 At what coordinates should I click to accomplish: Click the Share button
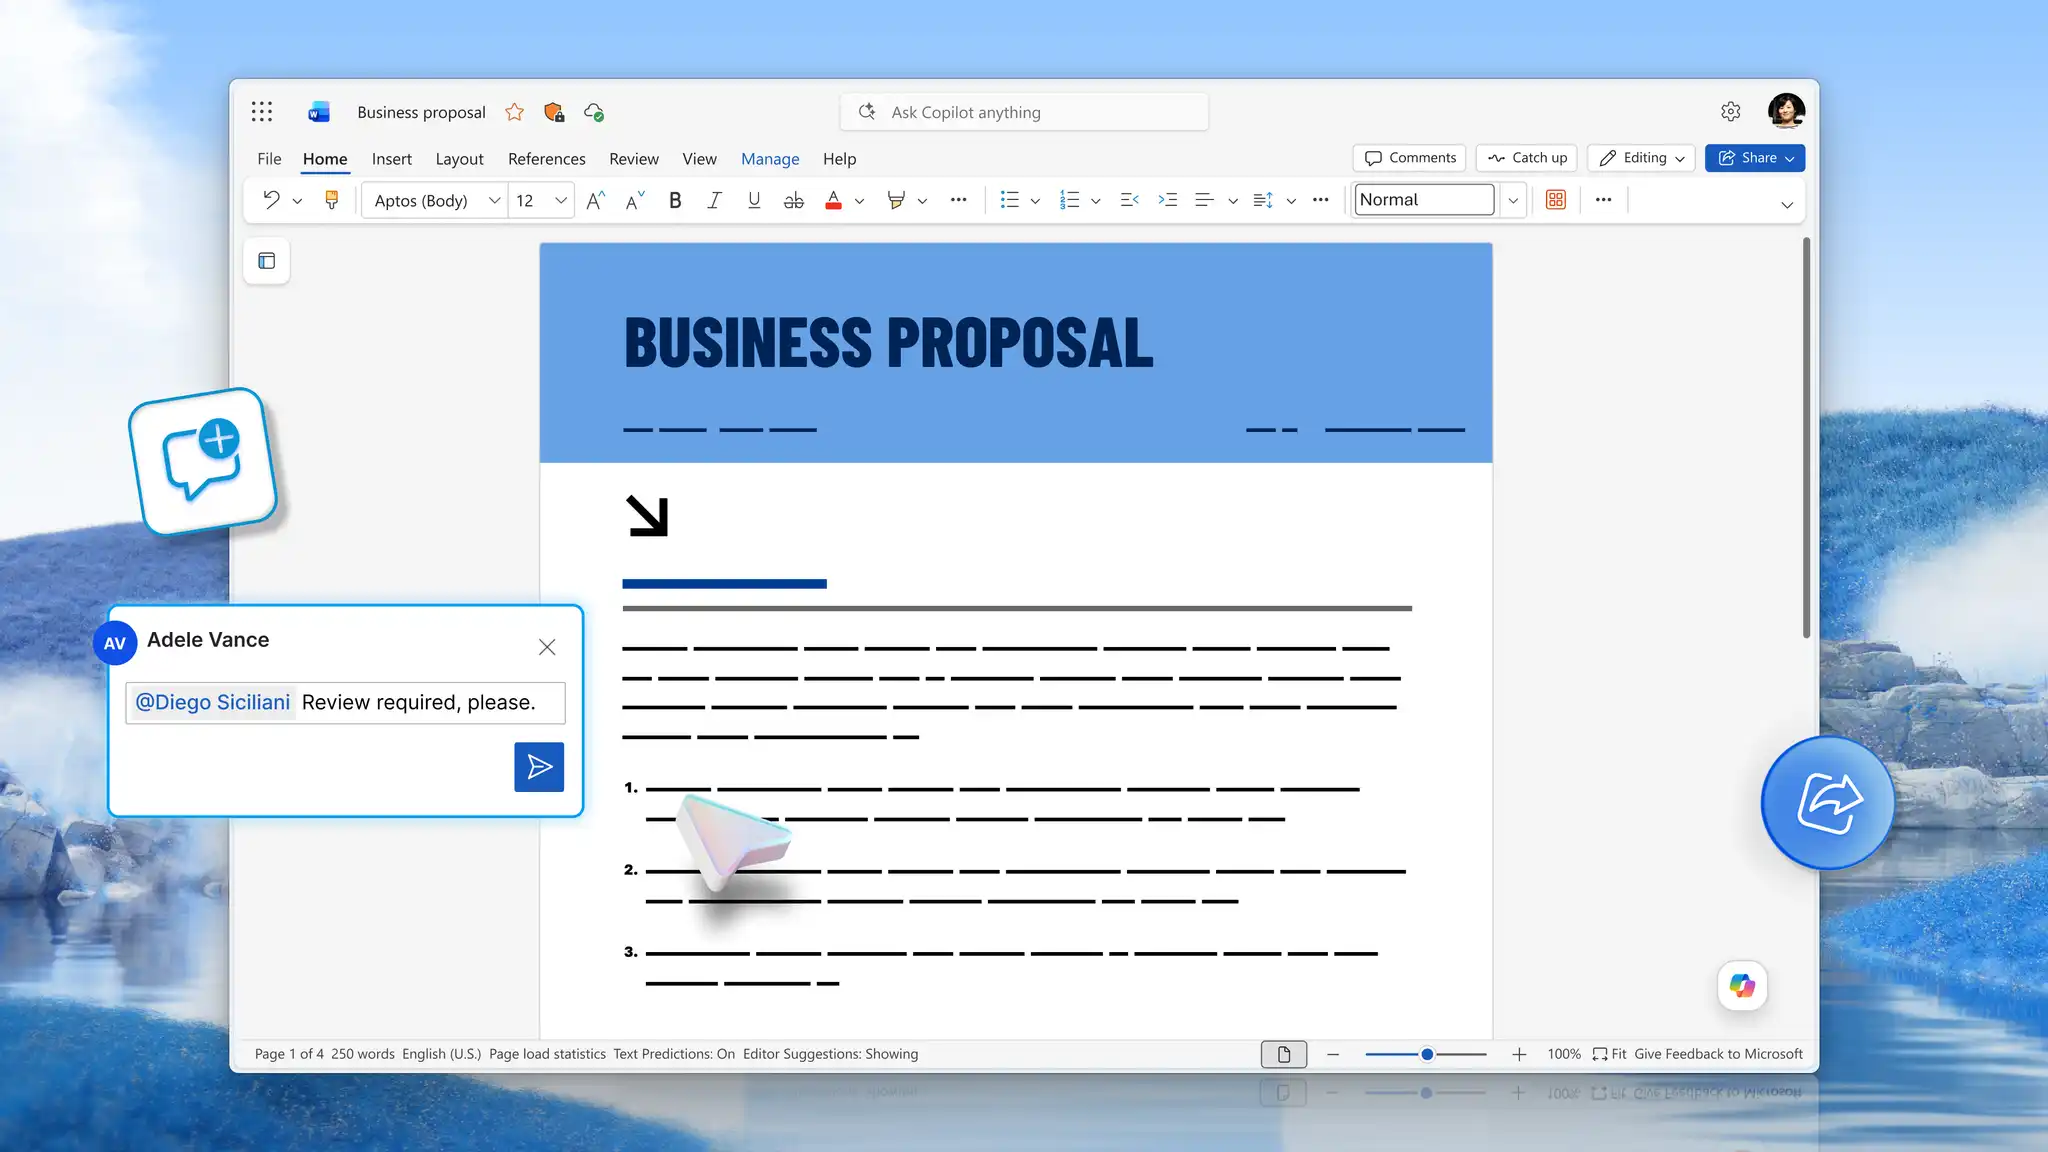[x=1754, y=158]
